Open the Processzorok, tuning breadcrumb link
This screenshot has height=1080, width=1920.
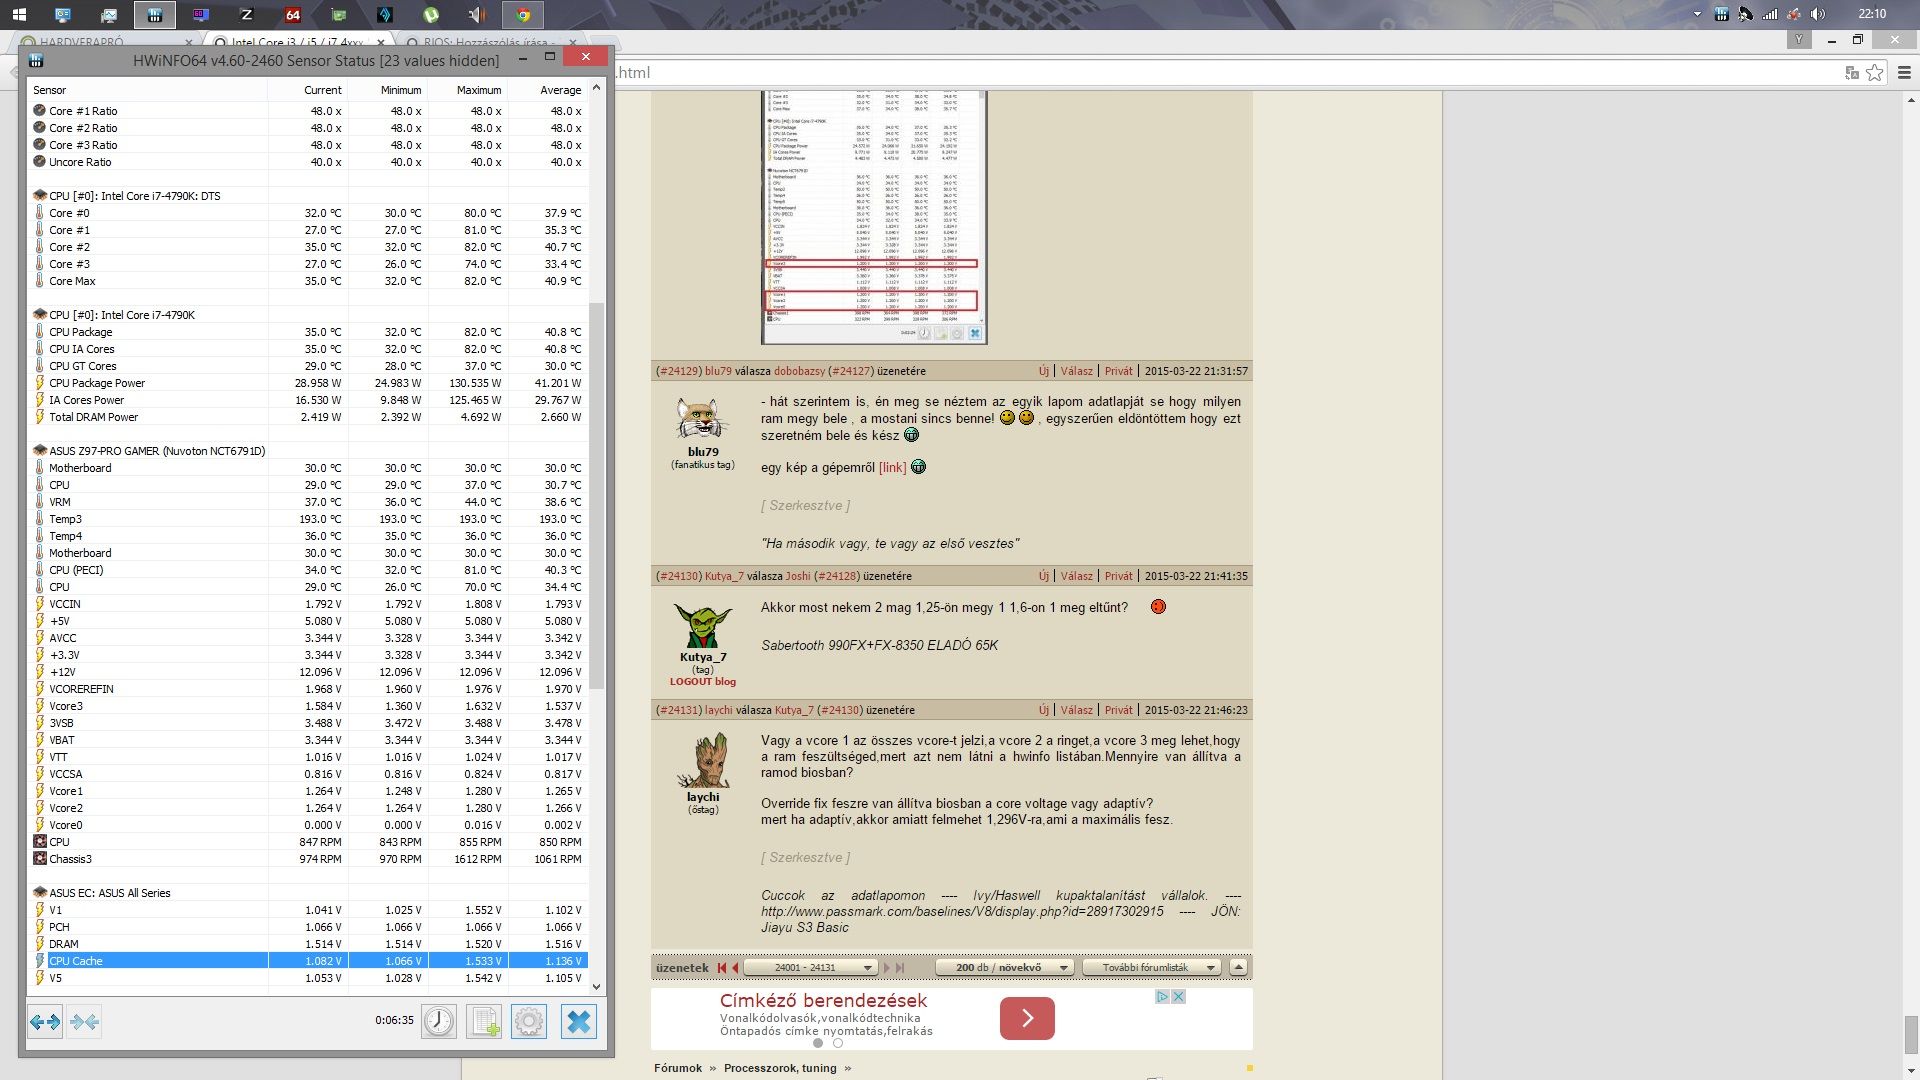780,1068
